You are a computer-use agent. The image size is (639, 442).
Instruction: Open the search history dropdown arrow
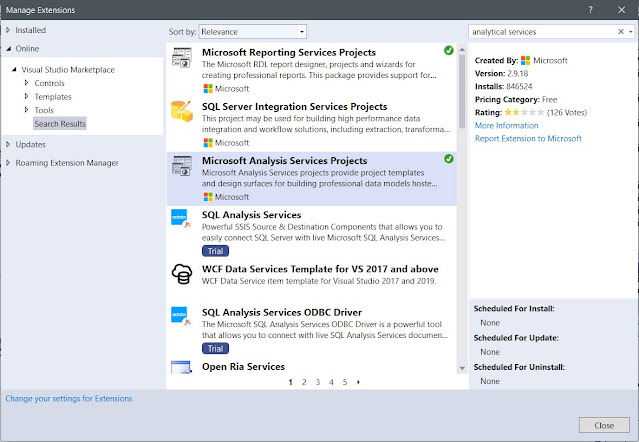point(630,31)
